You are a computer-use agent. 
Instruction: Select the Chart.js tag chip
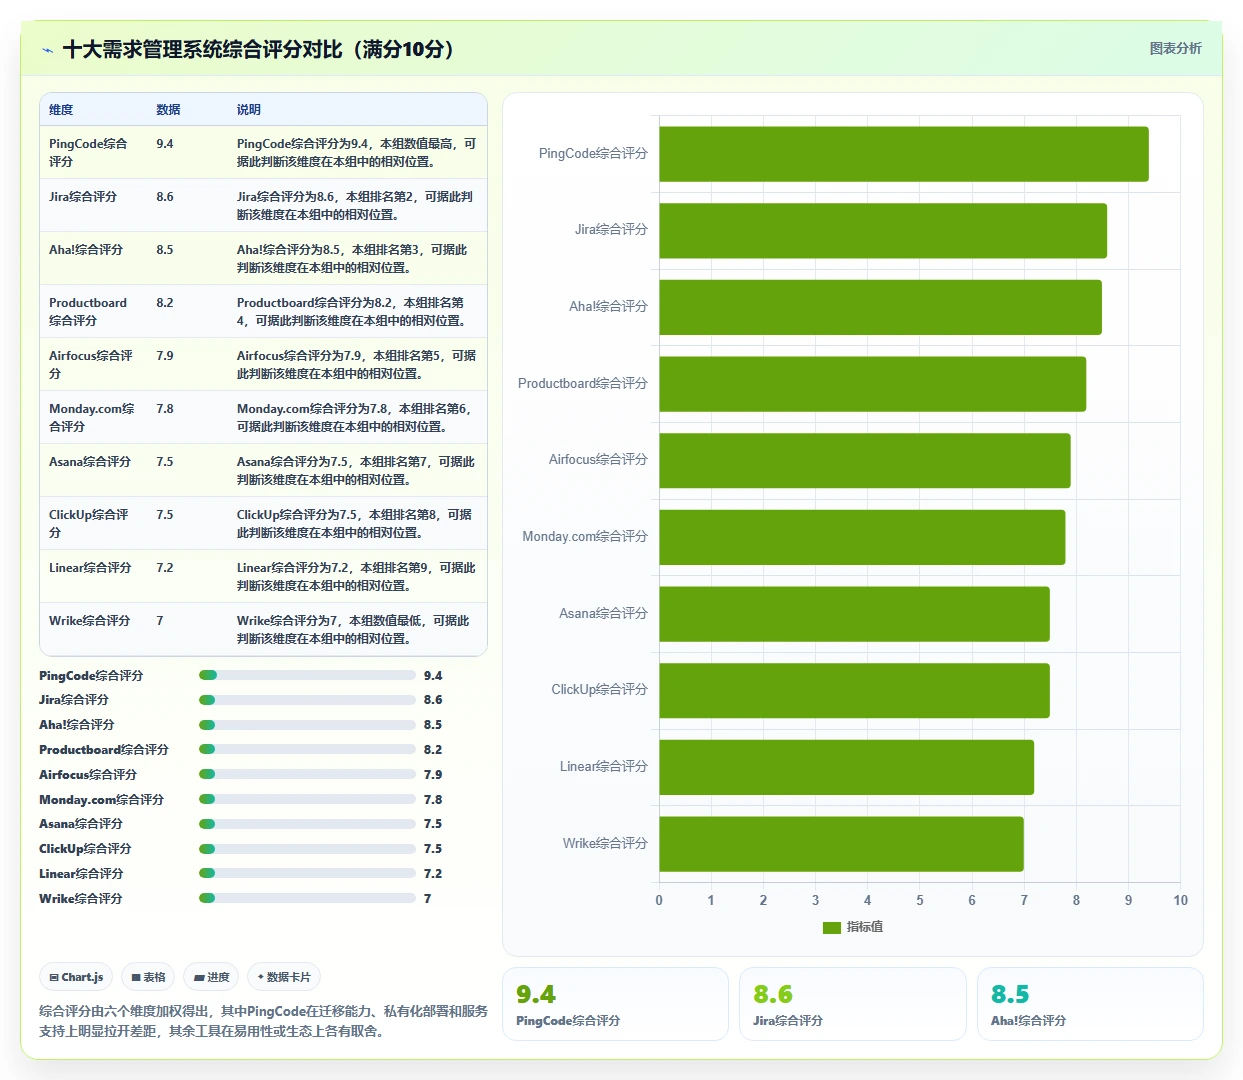coord(77,977)
